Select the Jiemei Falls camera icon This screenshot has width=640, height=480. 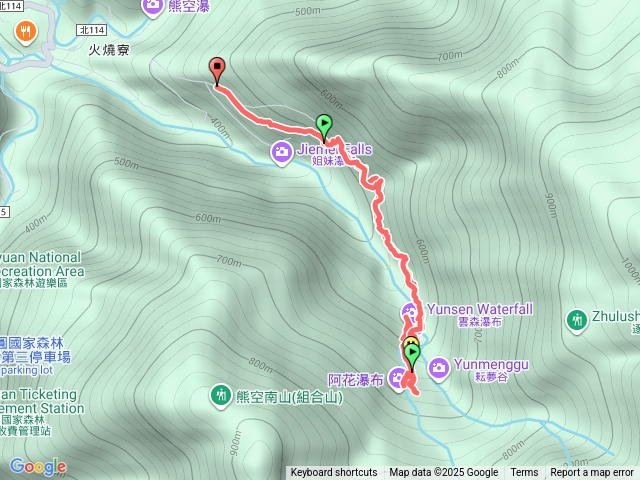pos(282,153)
